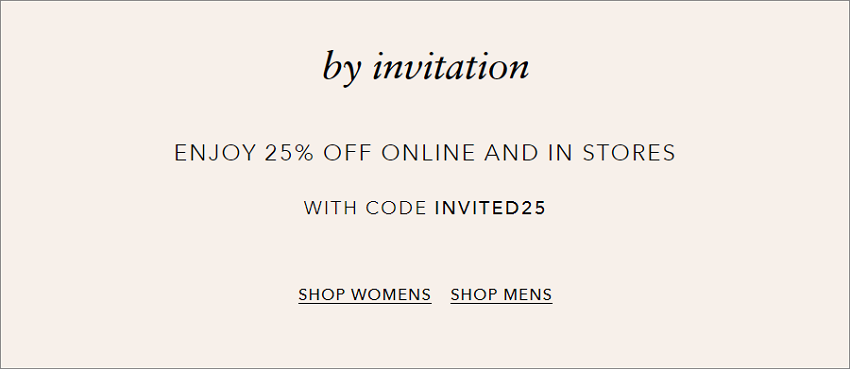This screenshot has width=850, height=369.
Task: Click 'SHOP' in the Shop Womens link
Action: click(x=321, y=295)
